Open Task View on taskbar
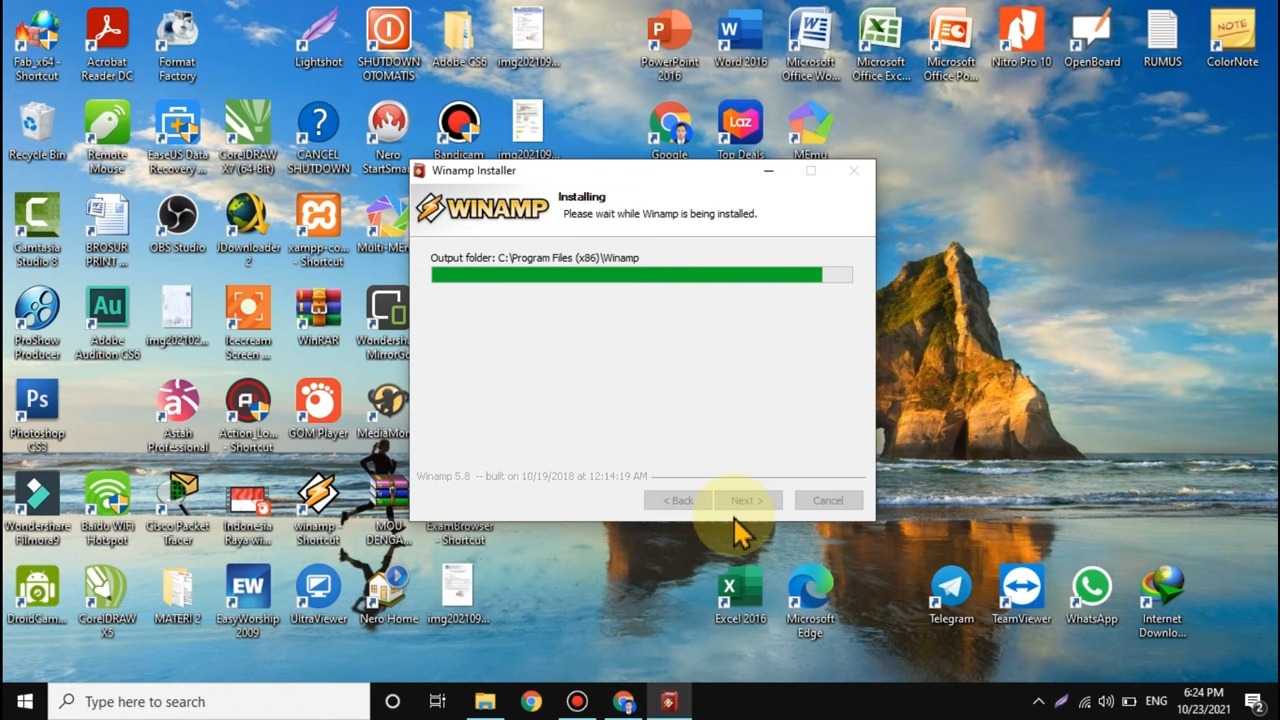 point(438,701)
